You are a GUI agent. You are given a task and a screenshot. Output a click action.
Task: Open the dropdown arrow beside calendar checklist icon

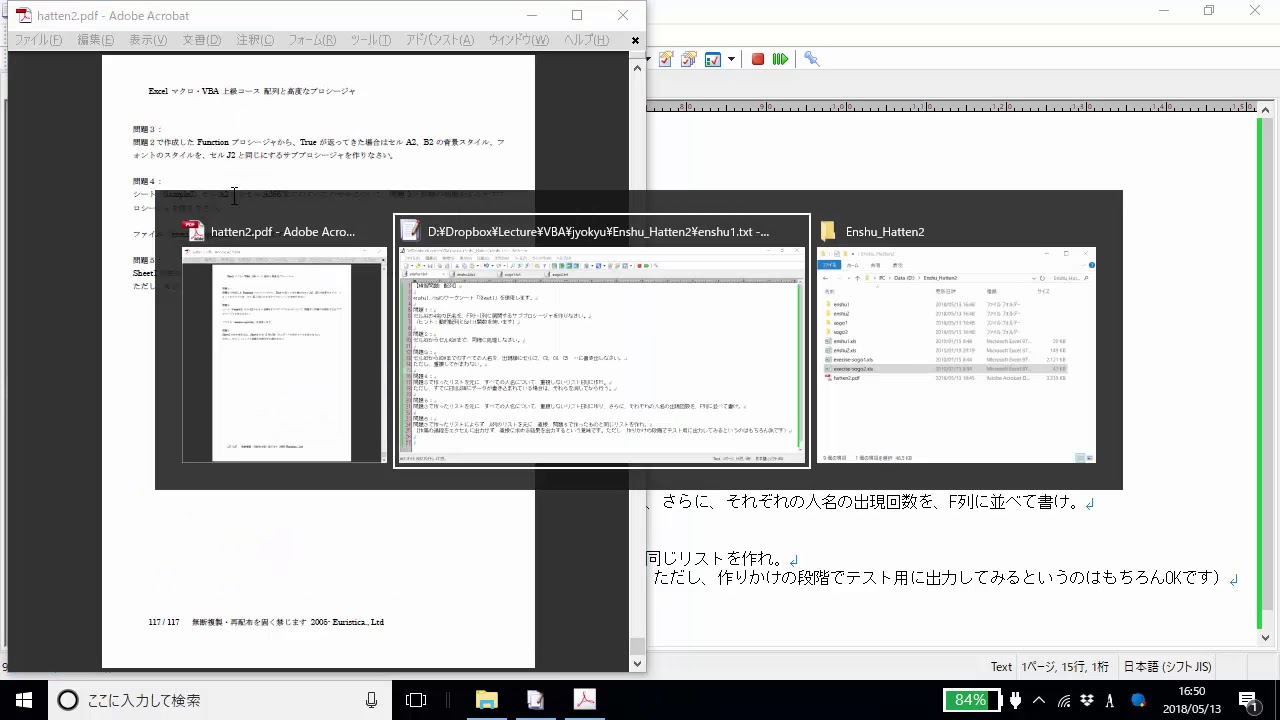click(x=731, y=60)
